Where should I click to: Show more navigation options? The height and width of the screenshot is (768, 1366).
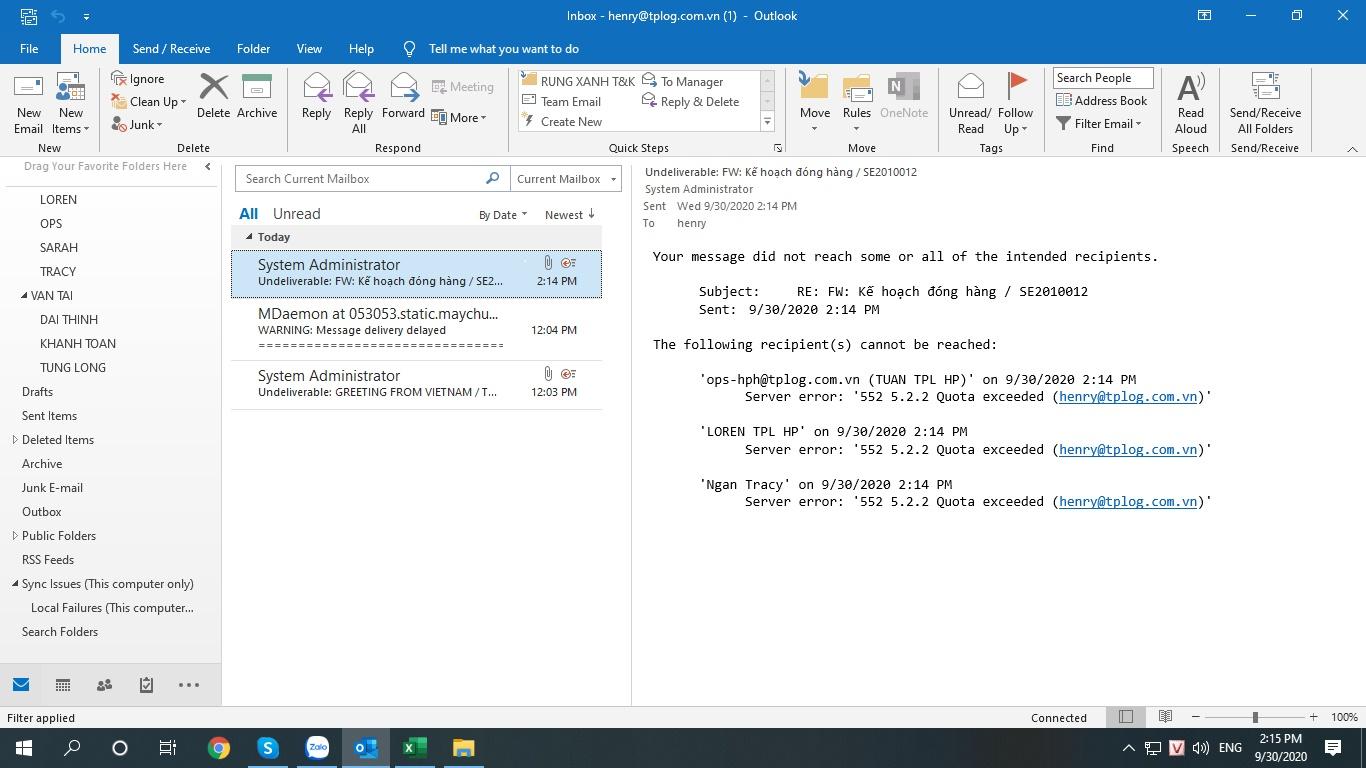click(189, 685)
